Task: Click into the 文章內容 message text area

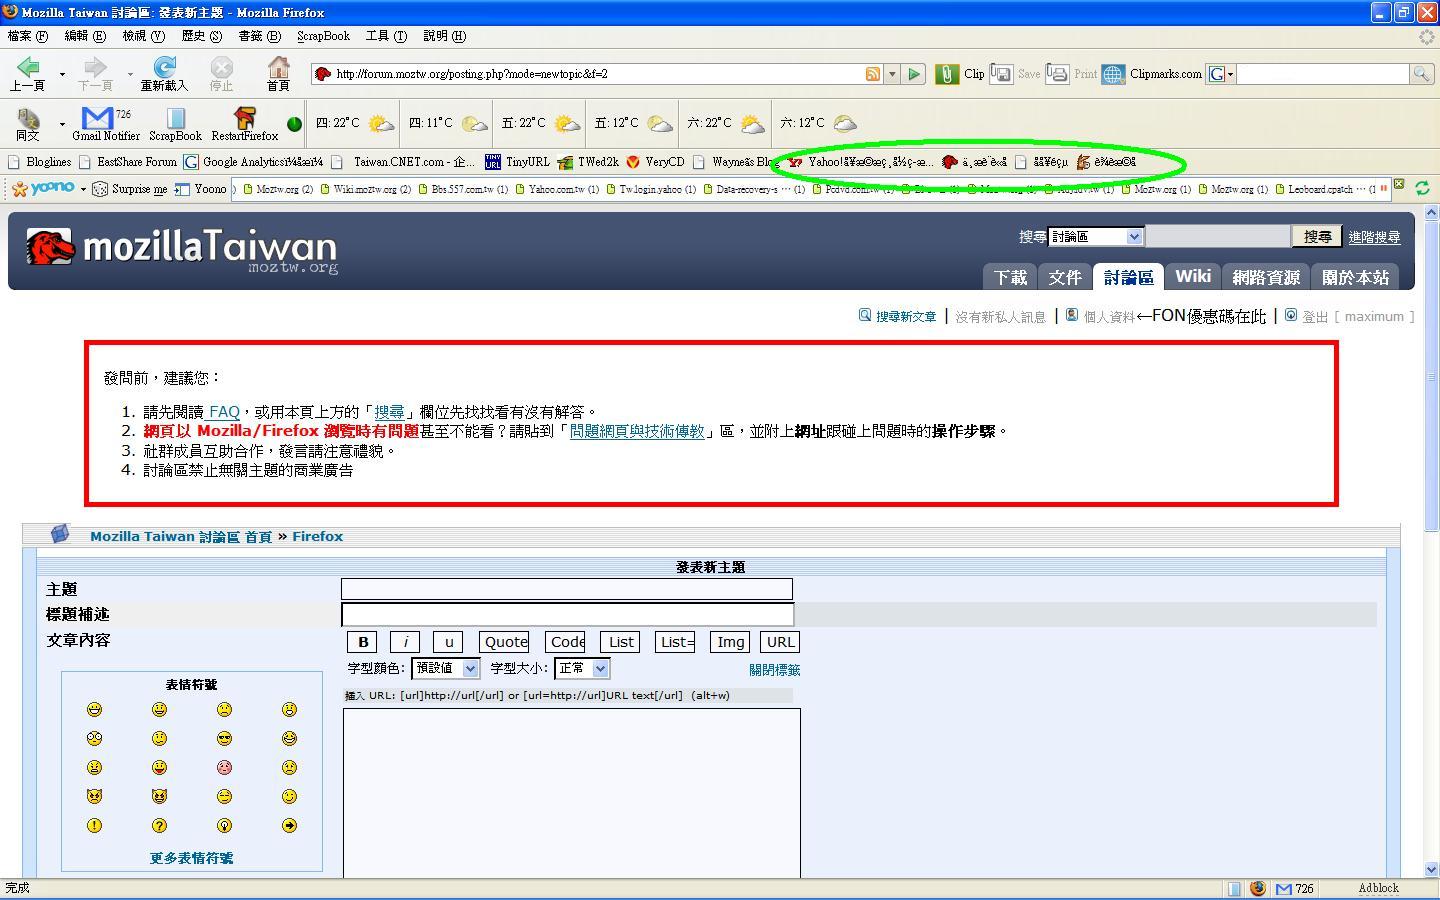Action: coord(572,793)
